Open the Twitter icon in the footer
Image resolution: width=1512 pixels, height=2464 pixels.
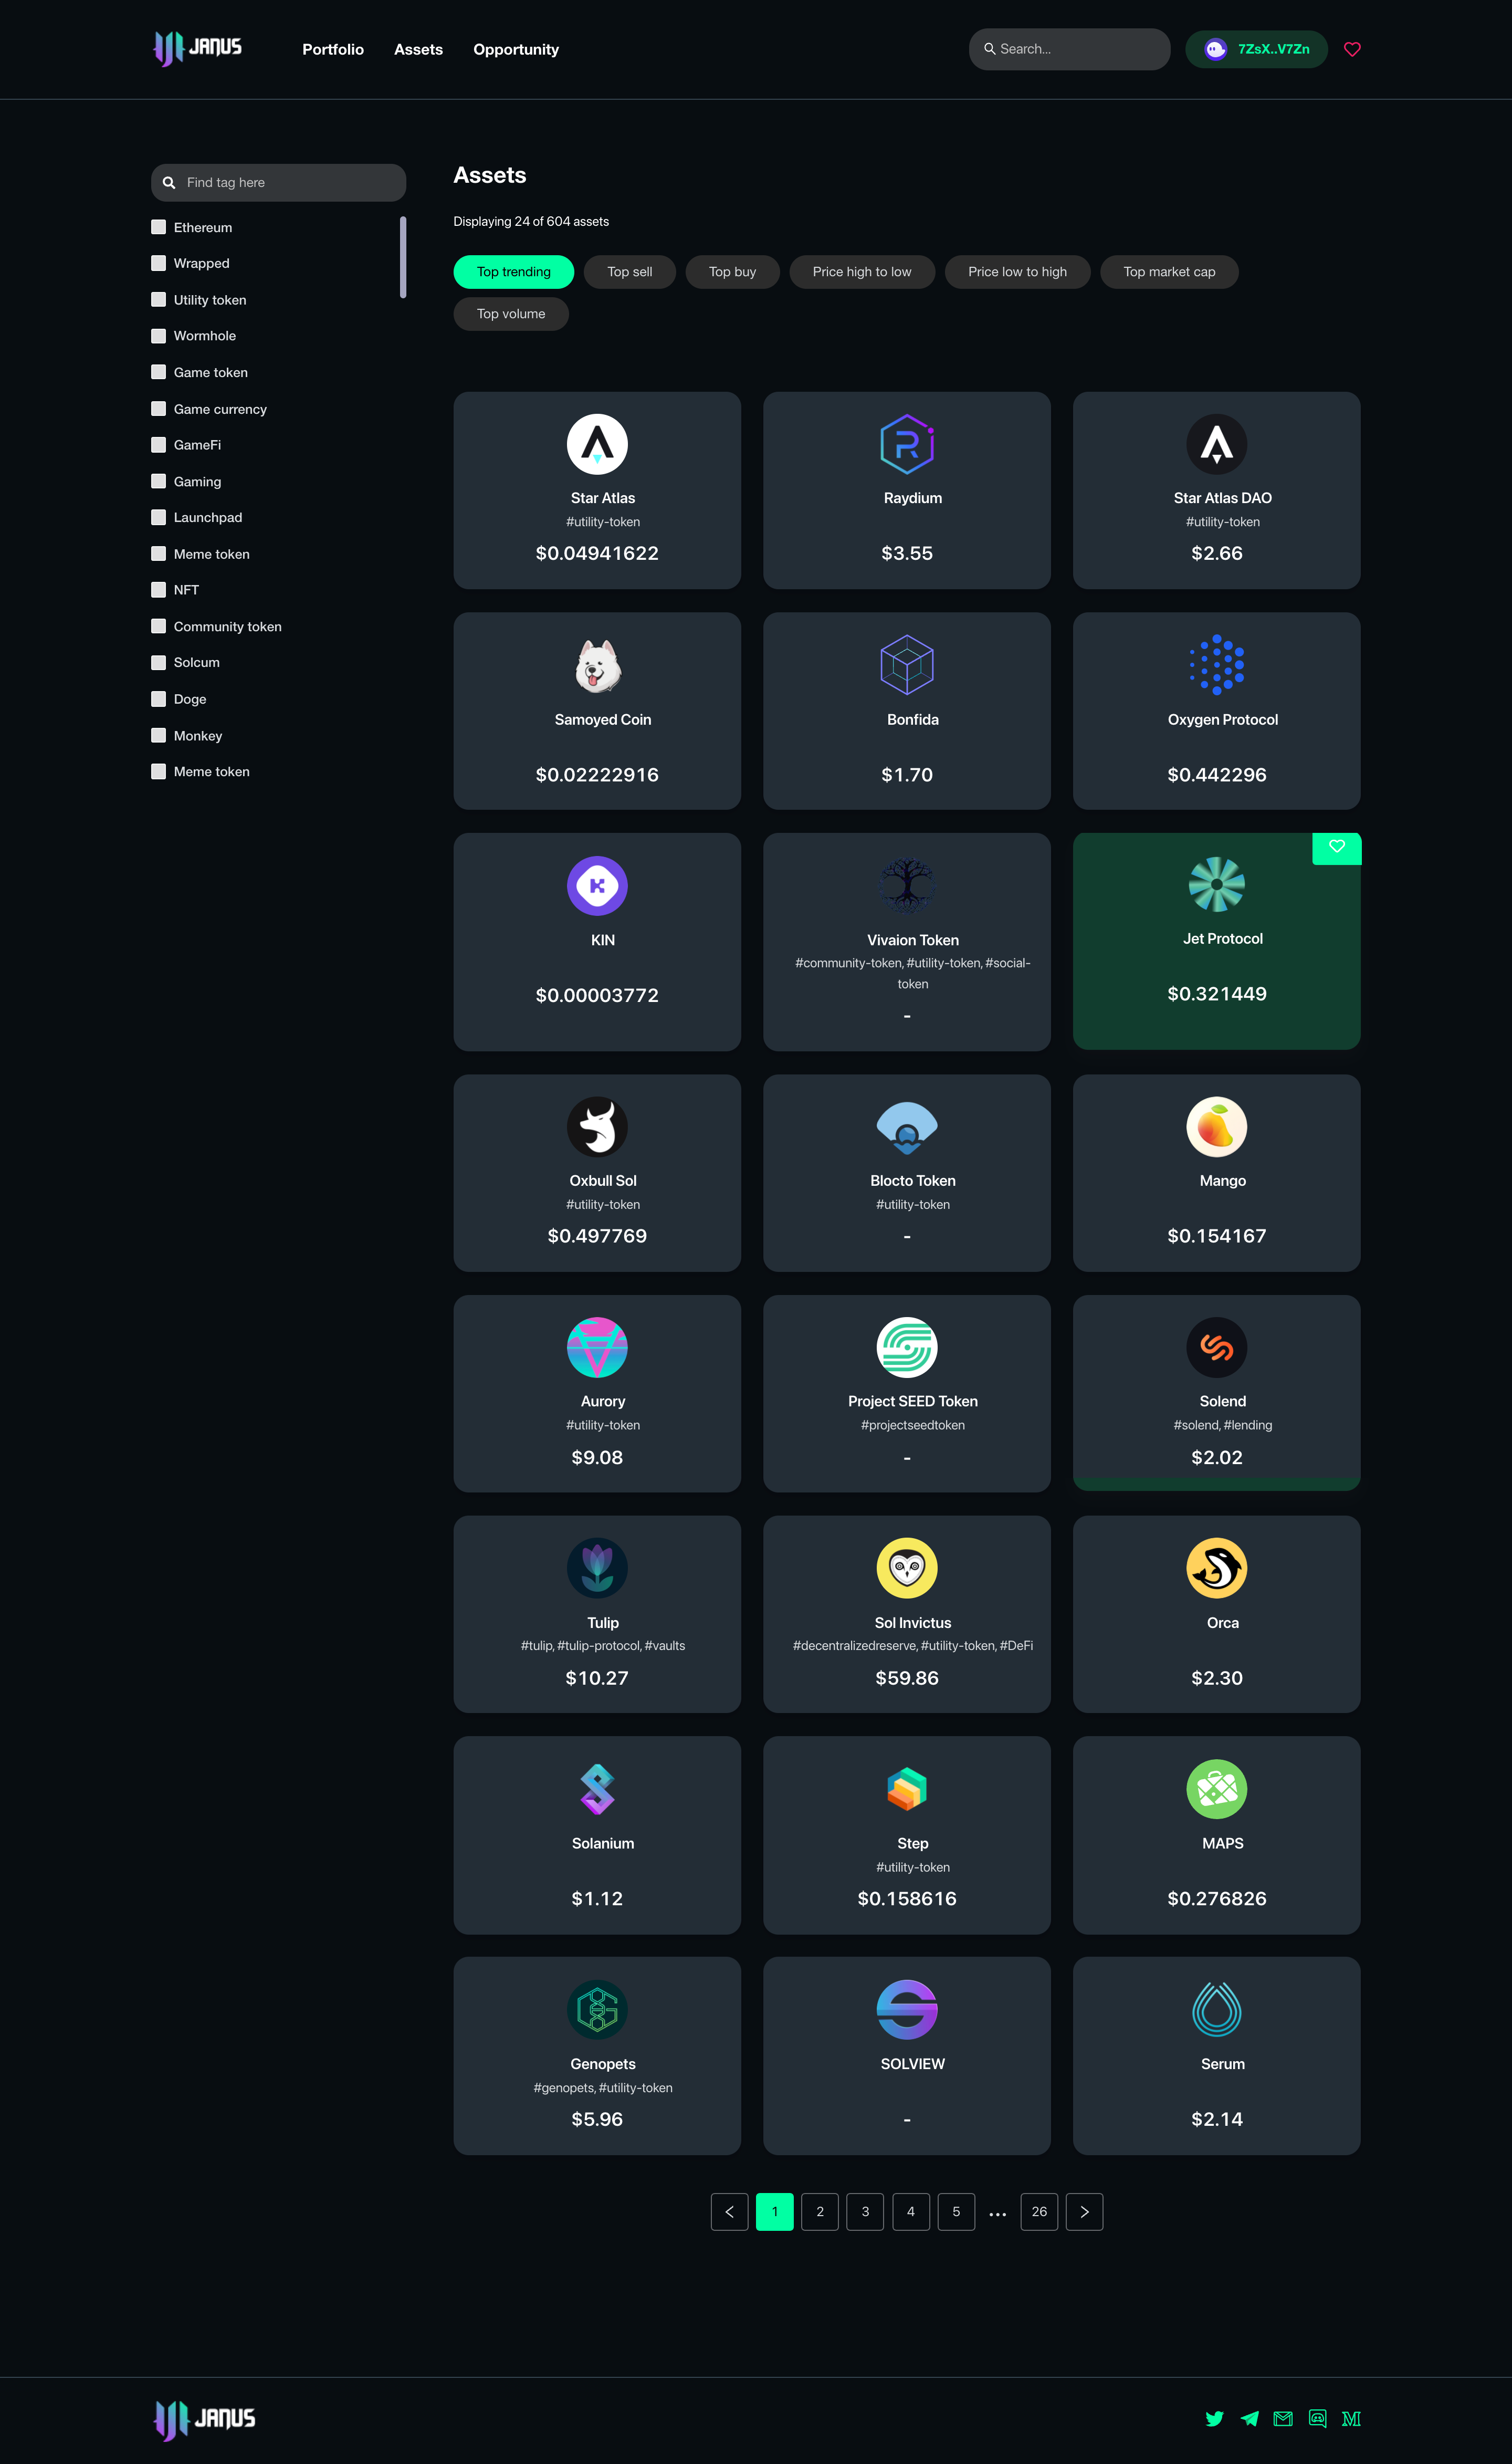1214,2418
